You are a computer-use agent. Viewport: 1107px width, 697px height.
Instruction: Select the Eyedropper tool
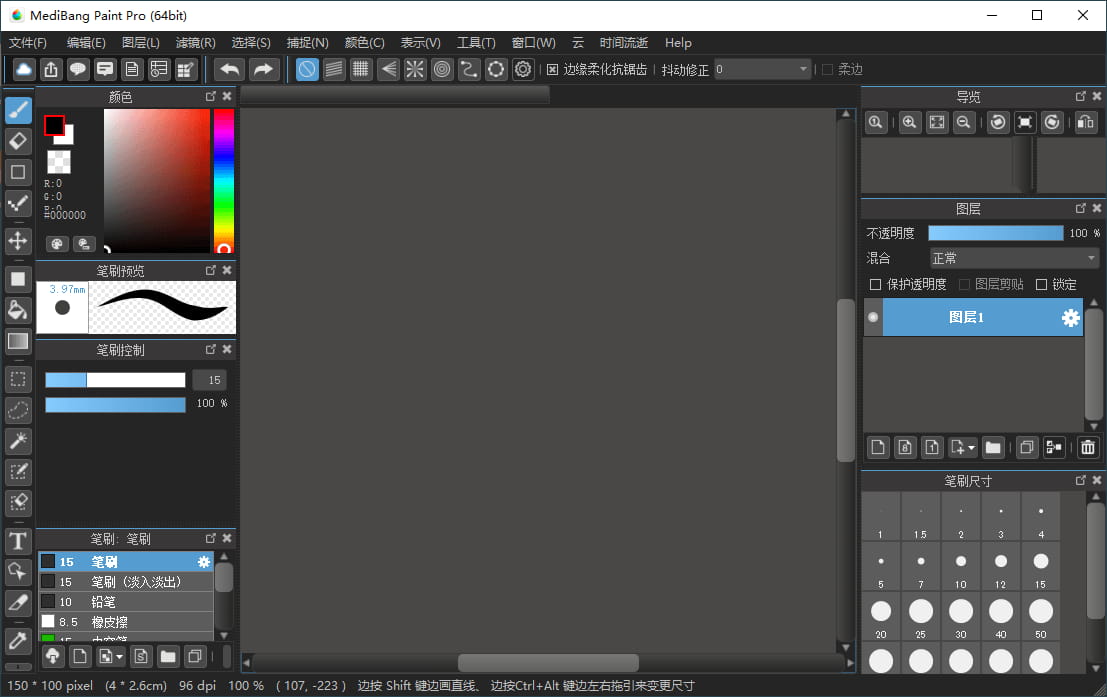coord(18,640)
